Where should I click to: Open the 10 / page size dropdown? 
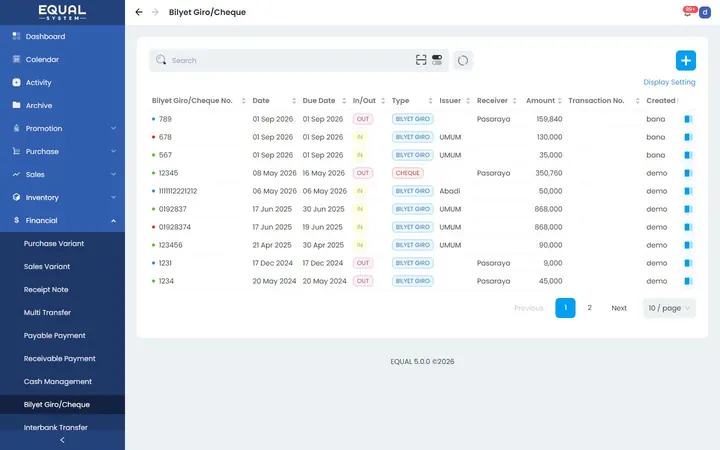[x=669, y=308]
